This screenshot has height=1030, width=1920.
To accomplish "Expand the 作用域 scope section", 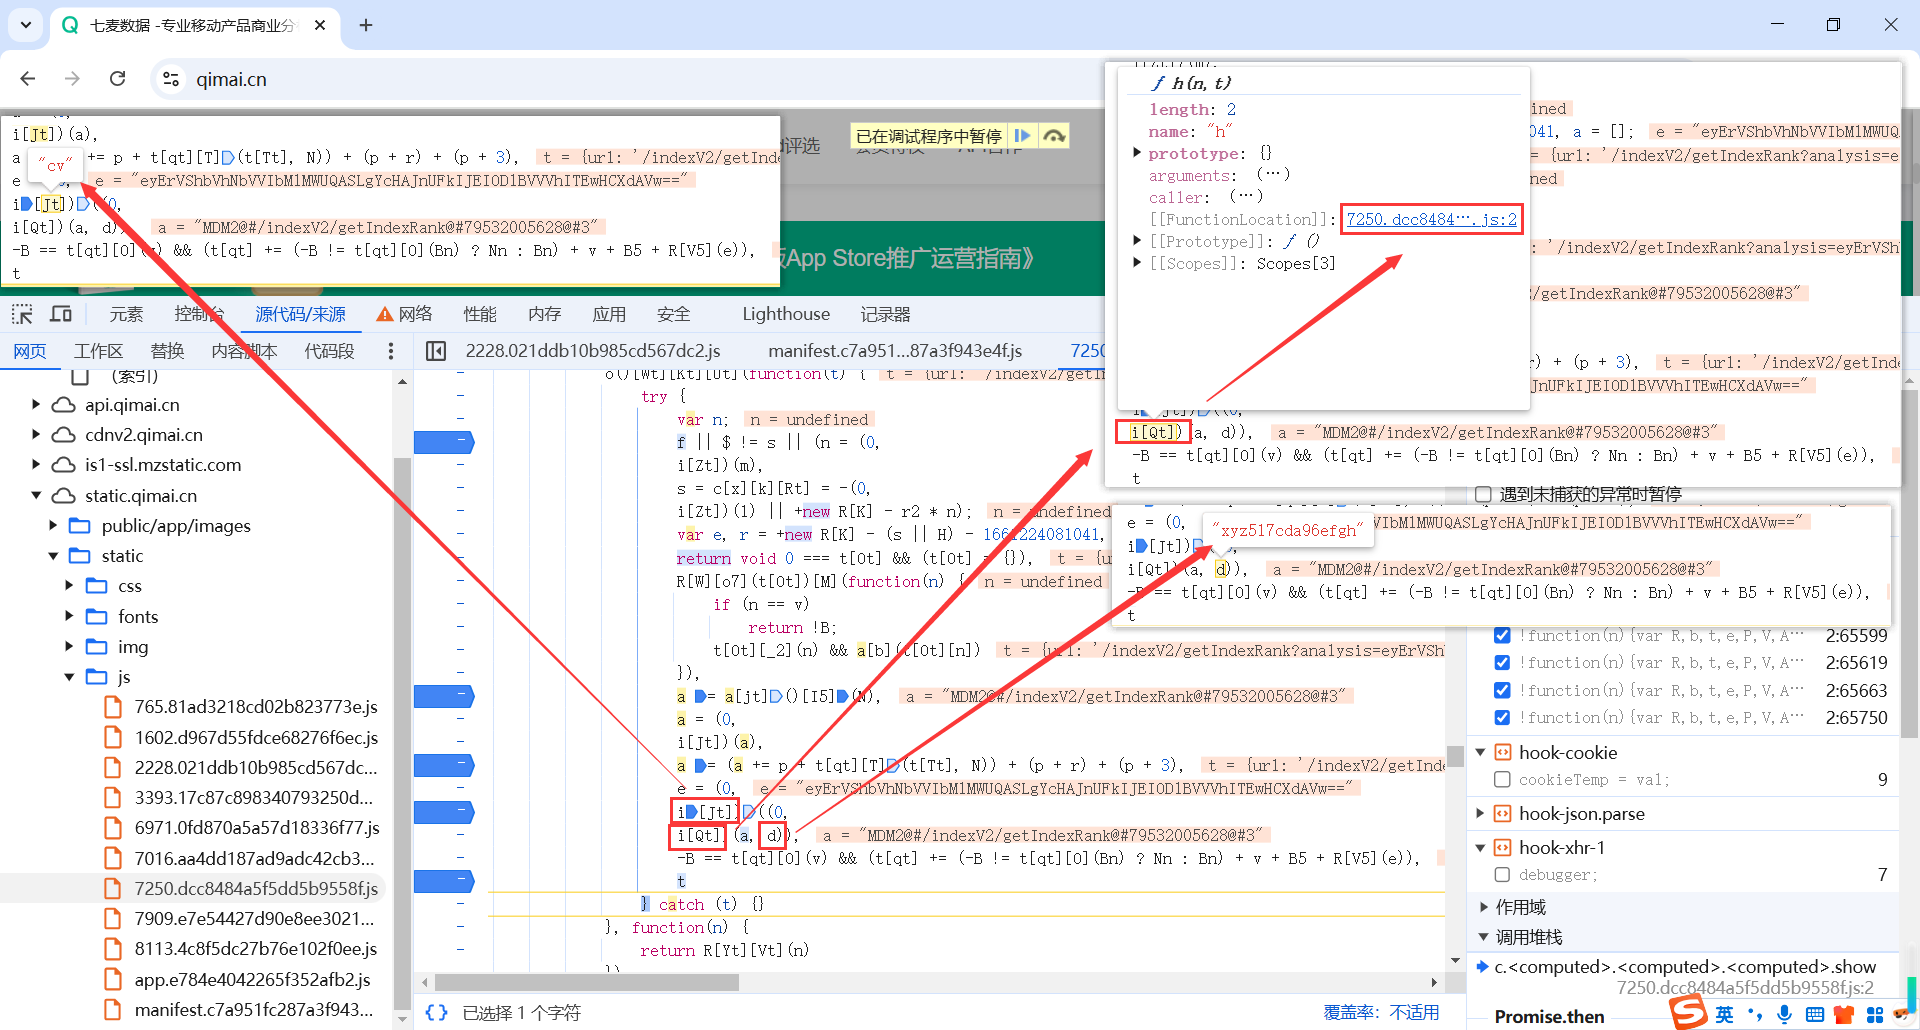I will [x=1484, y=907].
